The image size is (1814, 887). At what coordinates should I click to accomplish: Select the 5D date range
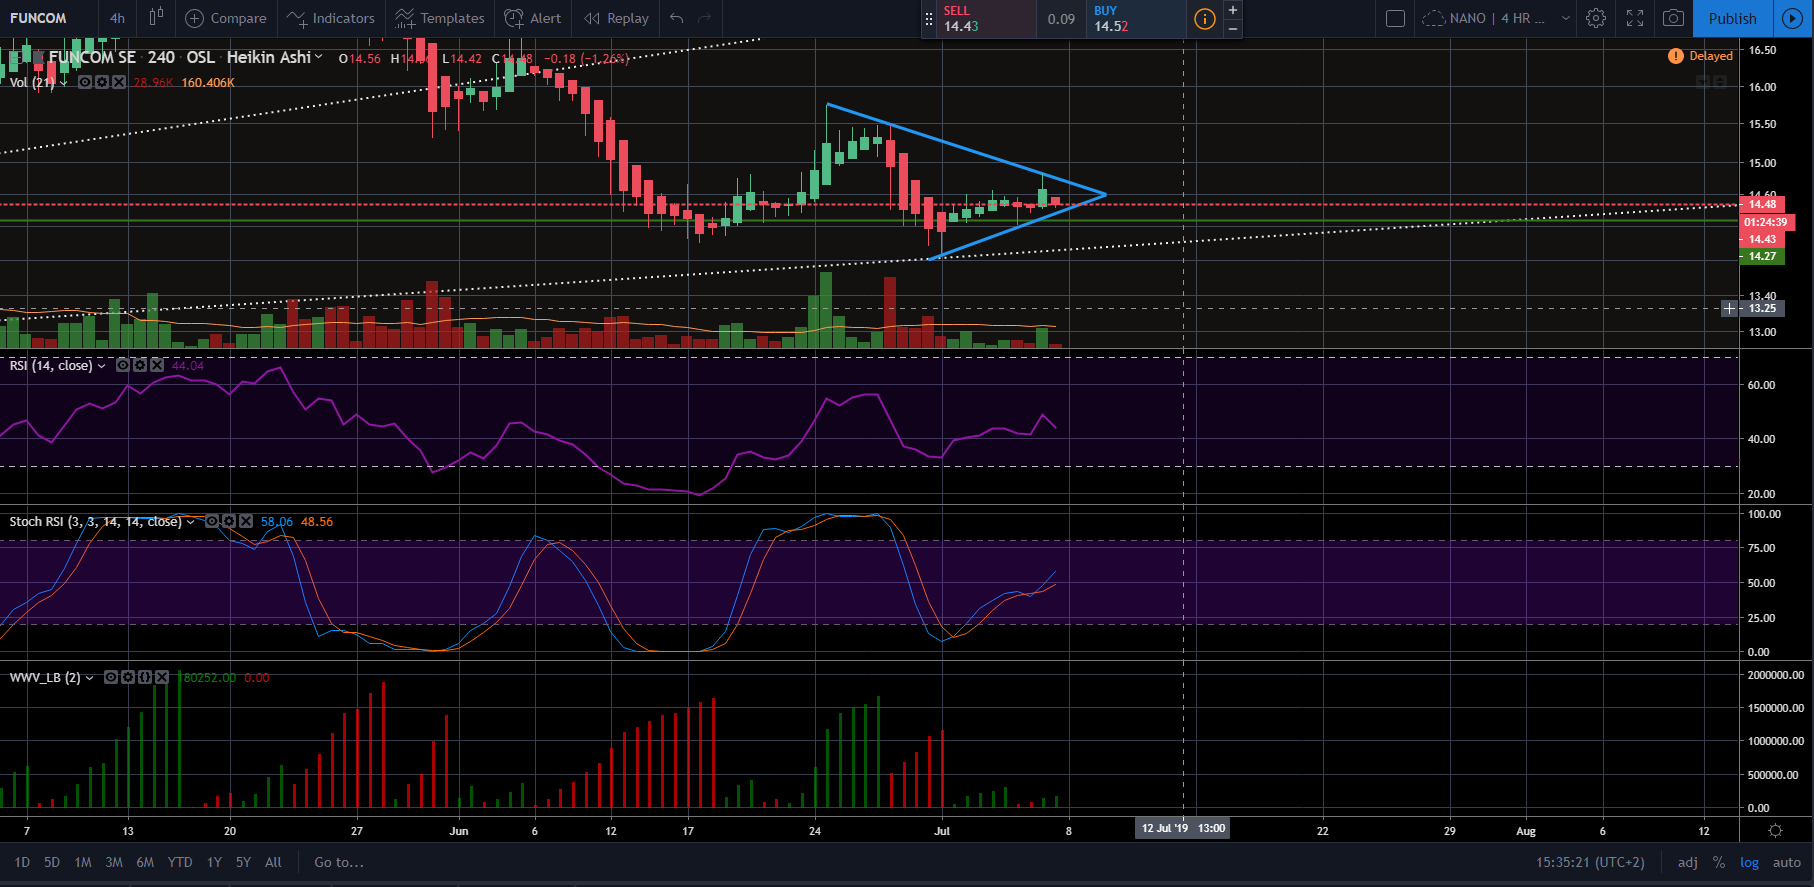(x=52, y=862)
